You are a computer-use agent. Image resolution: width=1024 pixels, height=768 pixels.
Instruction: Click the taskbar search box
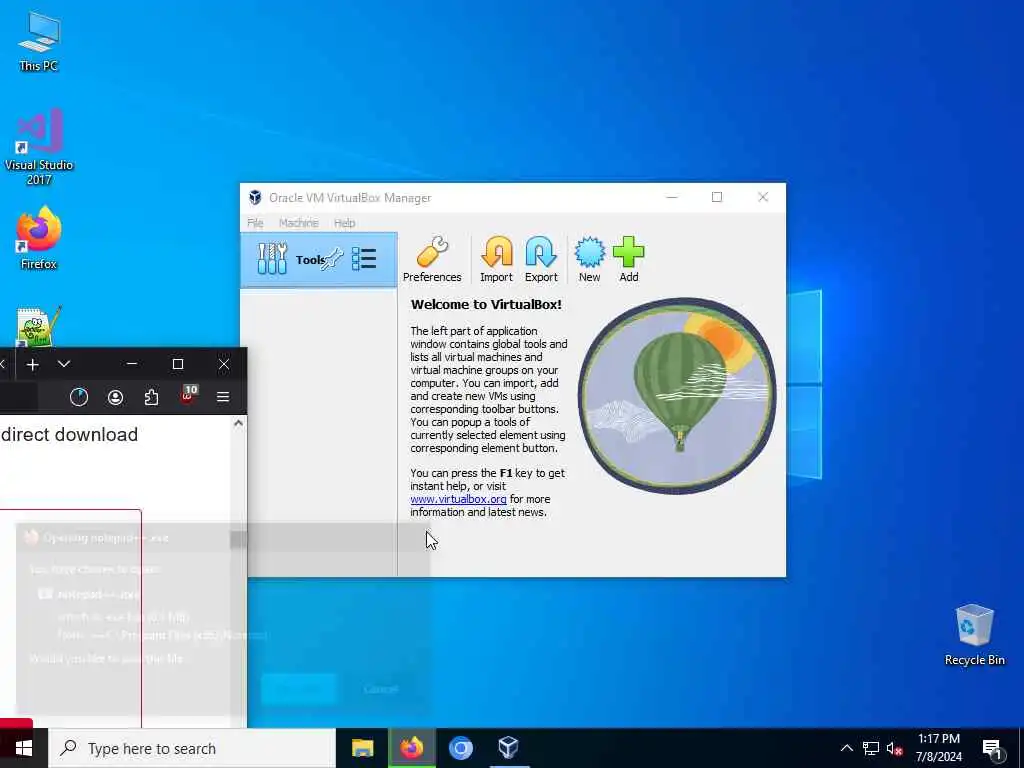pos(192,748)
